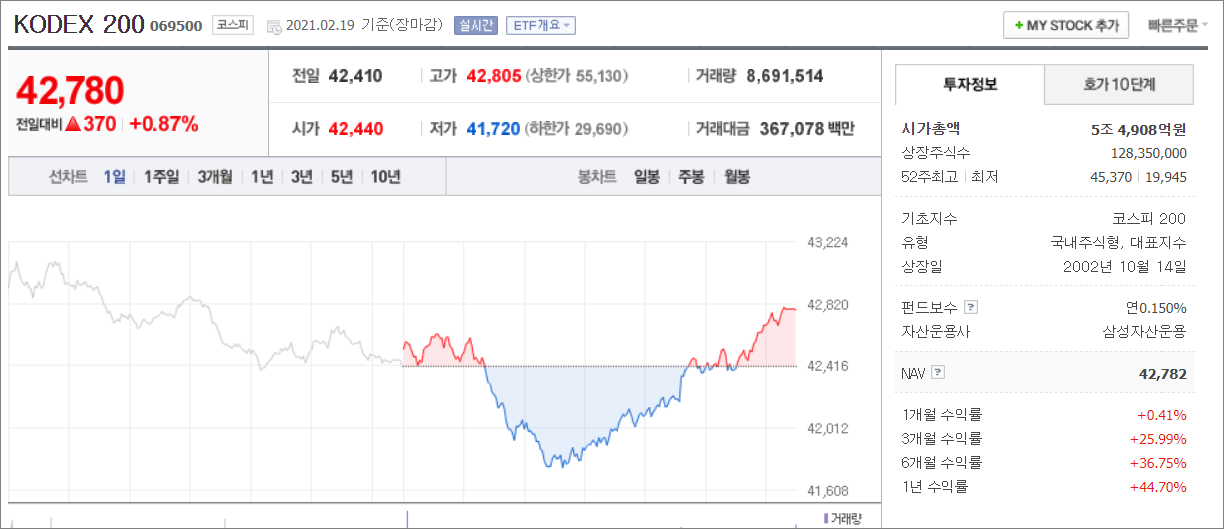Select the 5년 line chart period
Screen dimensions: 1224x529
(x=342, y=177)
